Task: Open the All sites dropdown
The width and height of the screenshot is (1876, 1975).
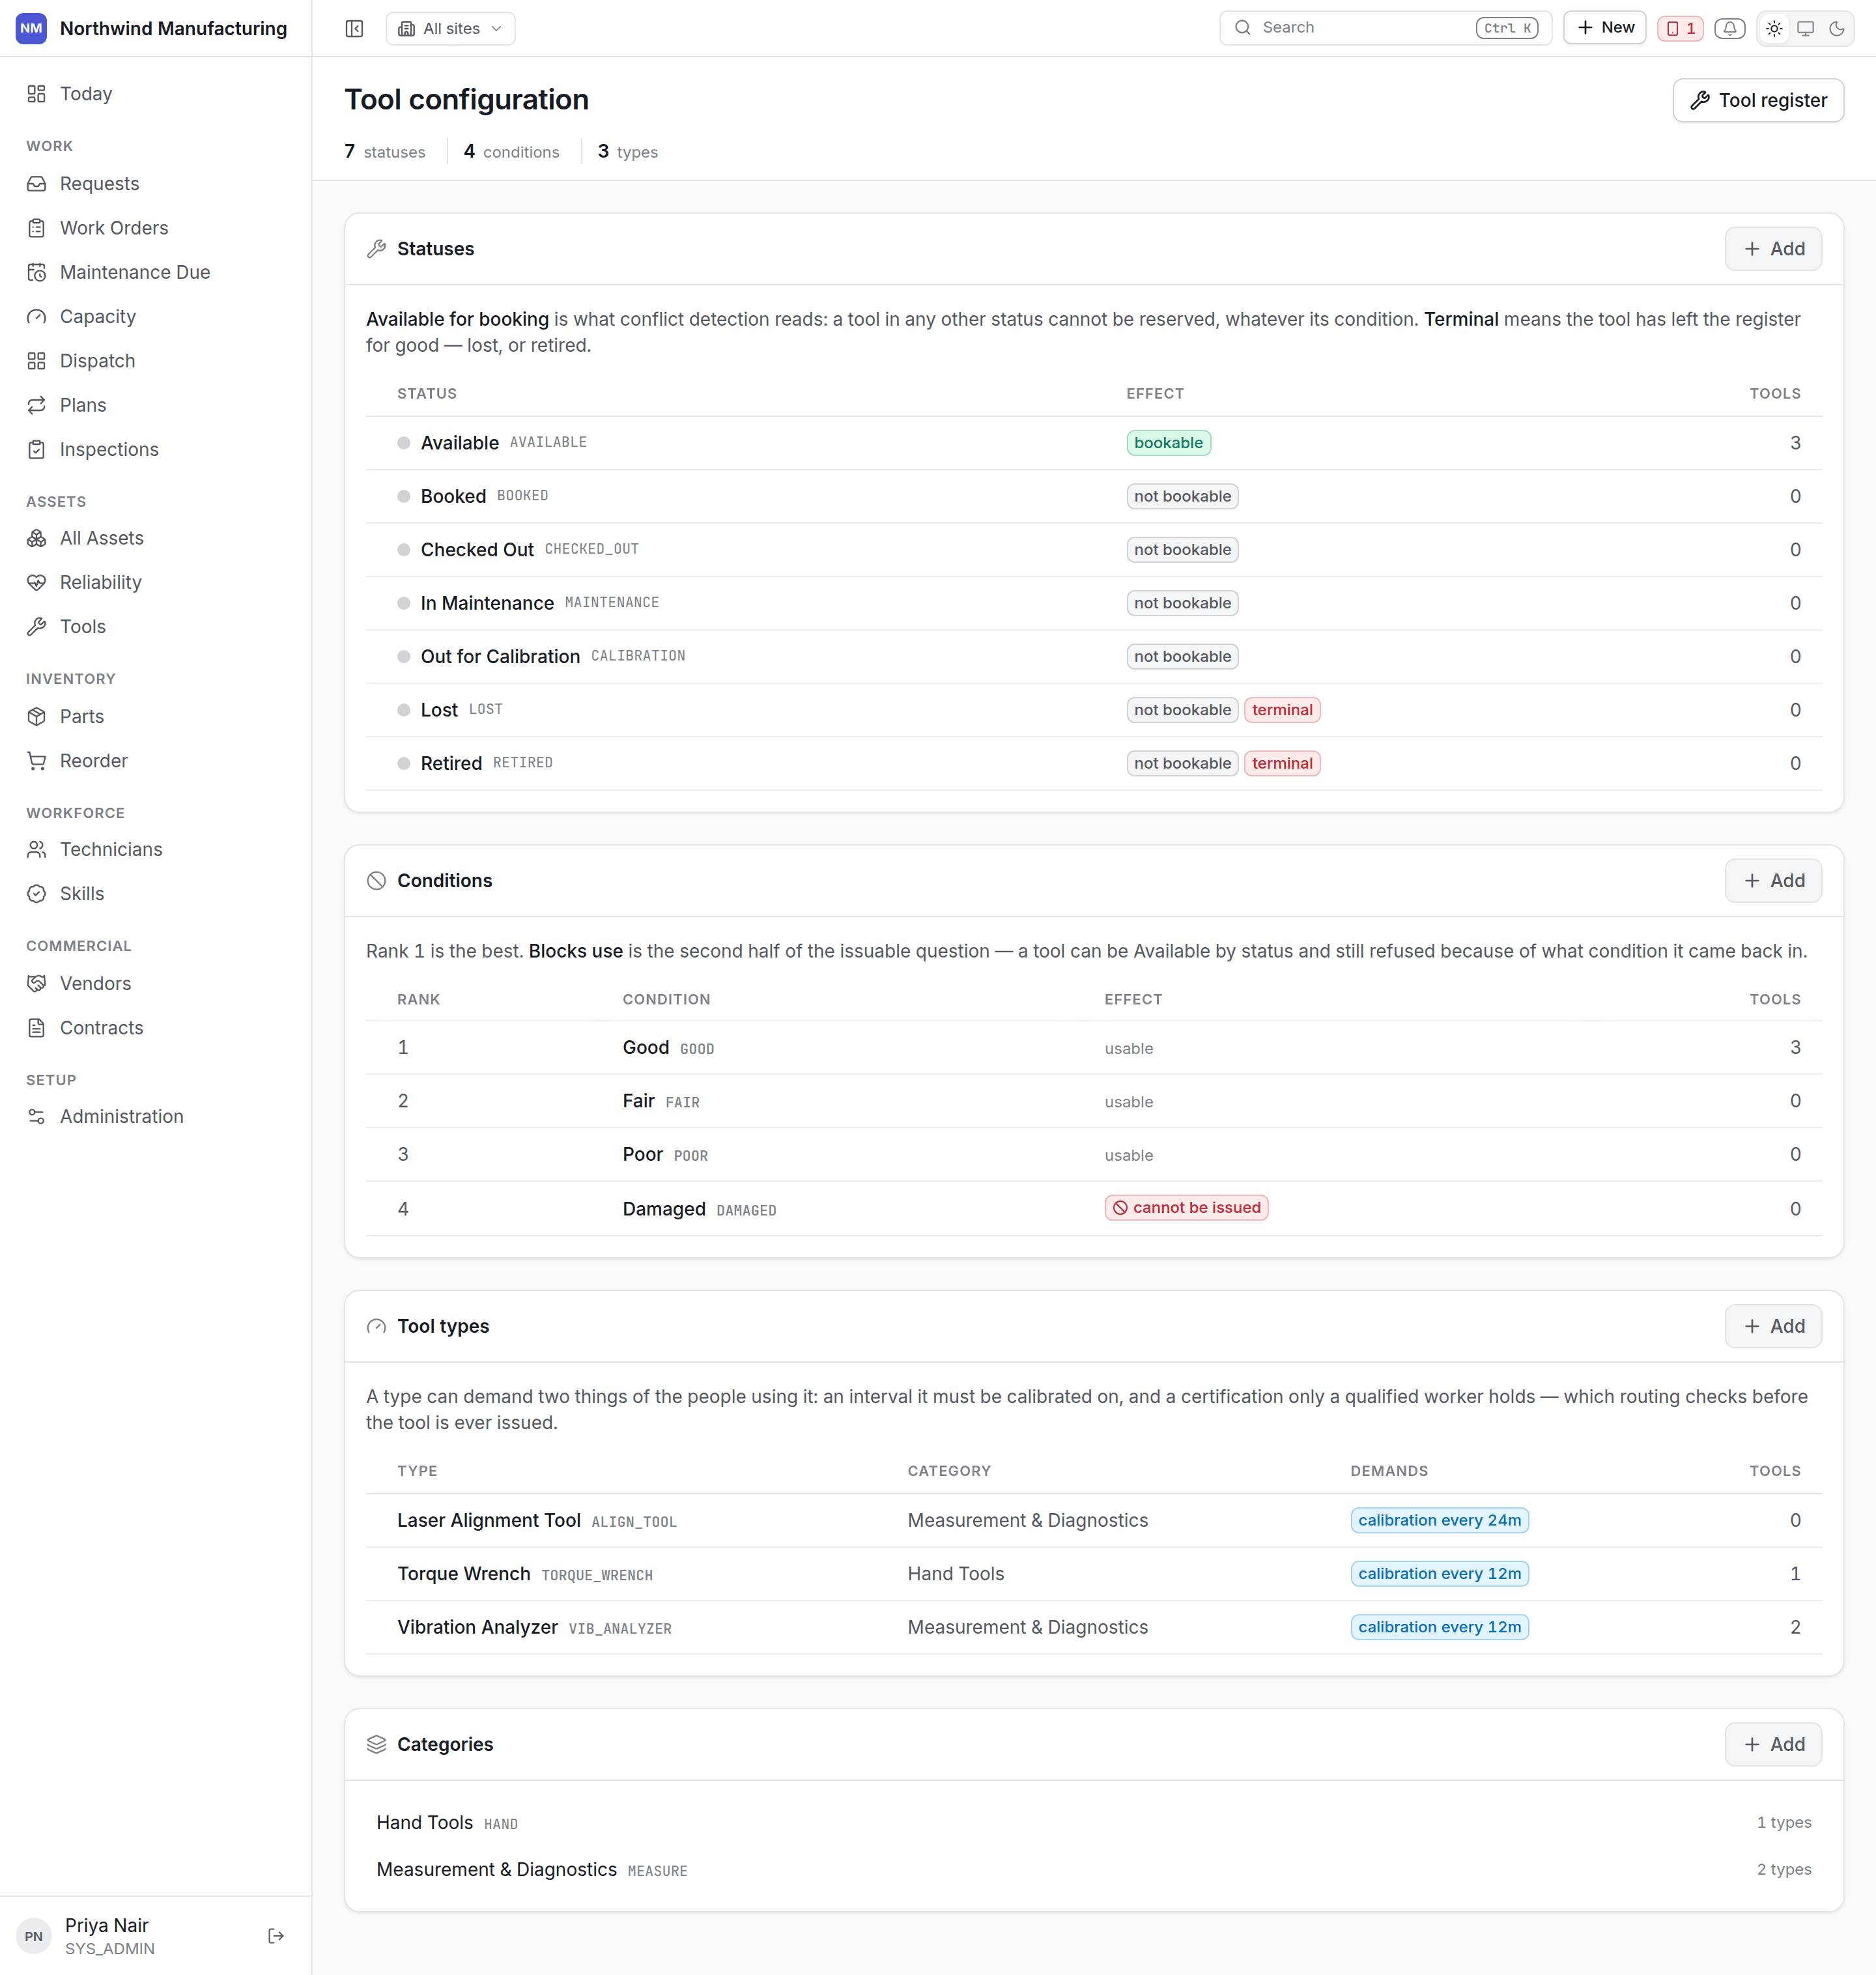Action: [451, 28]
